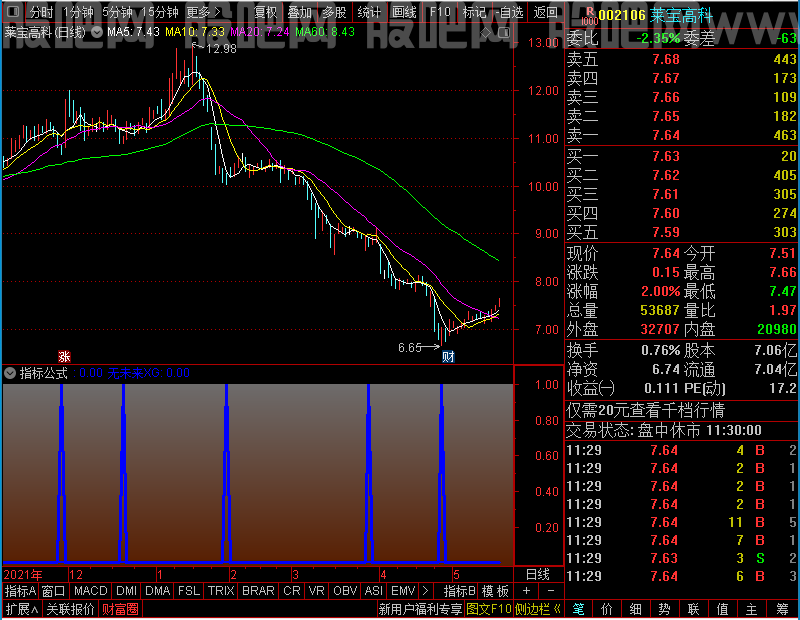800x620 pixels.
Task: Click the 叠加 overlay button
Action: click(300, 12)
